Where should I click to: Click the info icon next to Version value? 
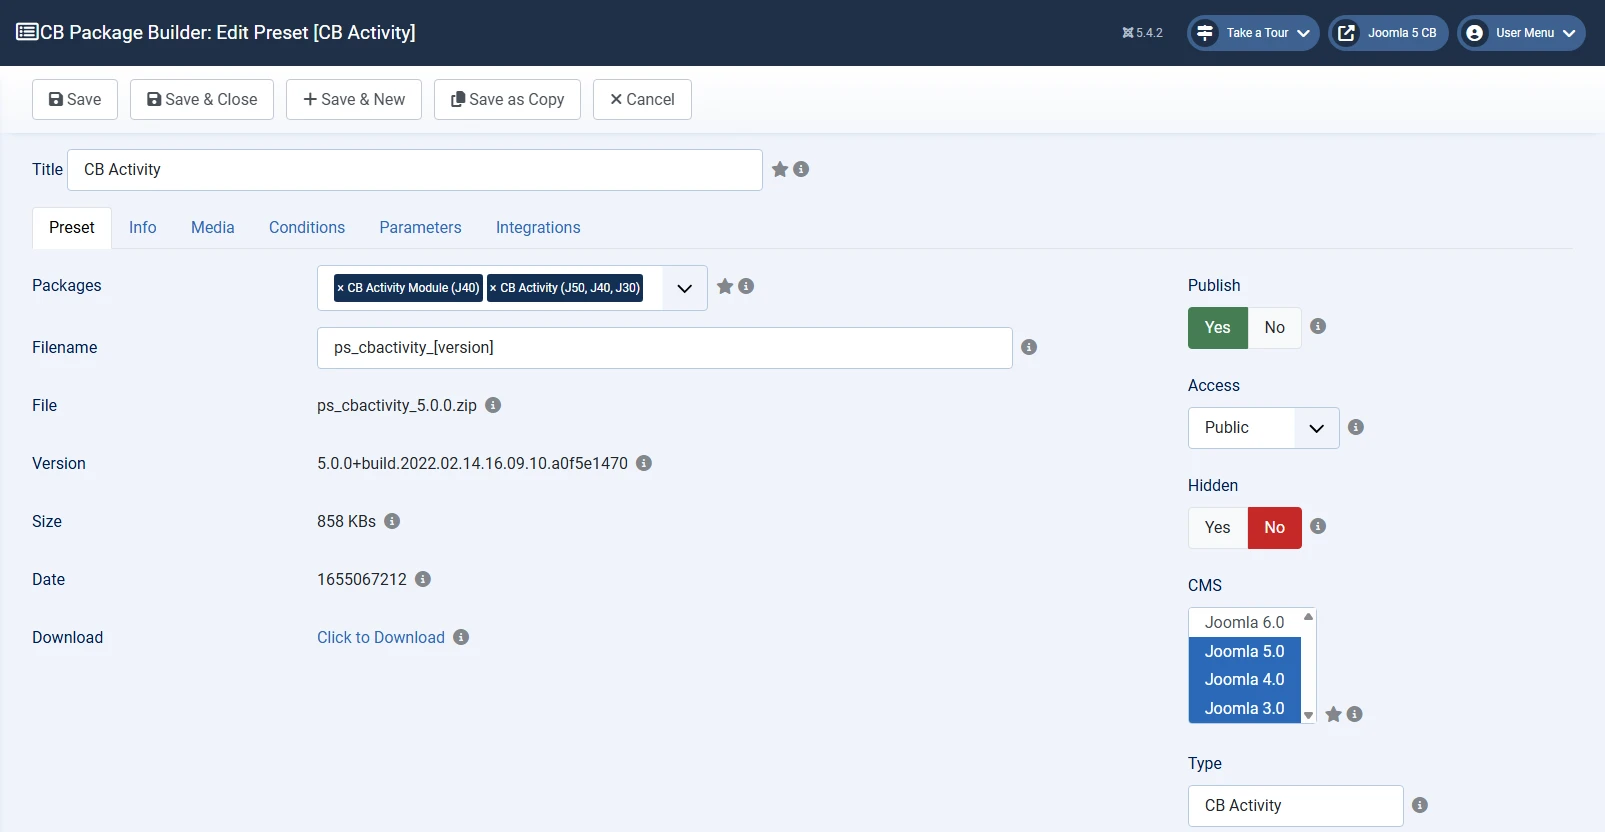click(644, 463)
